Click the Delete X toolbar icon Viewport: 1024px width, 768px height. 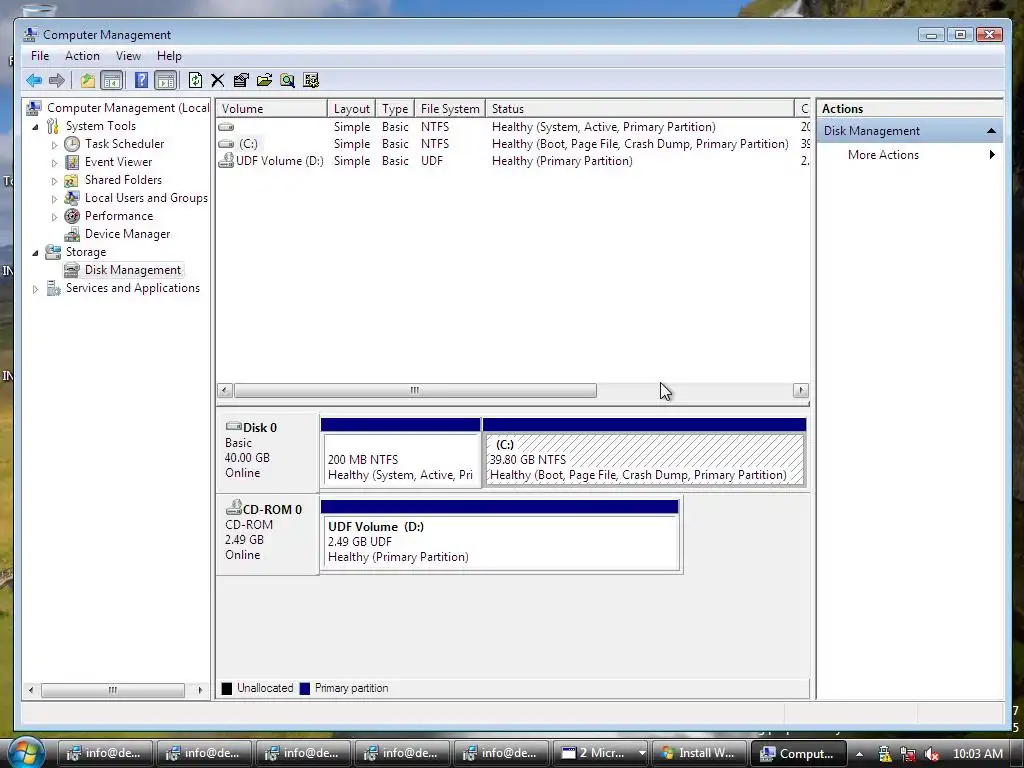click(217, 80)
